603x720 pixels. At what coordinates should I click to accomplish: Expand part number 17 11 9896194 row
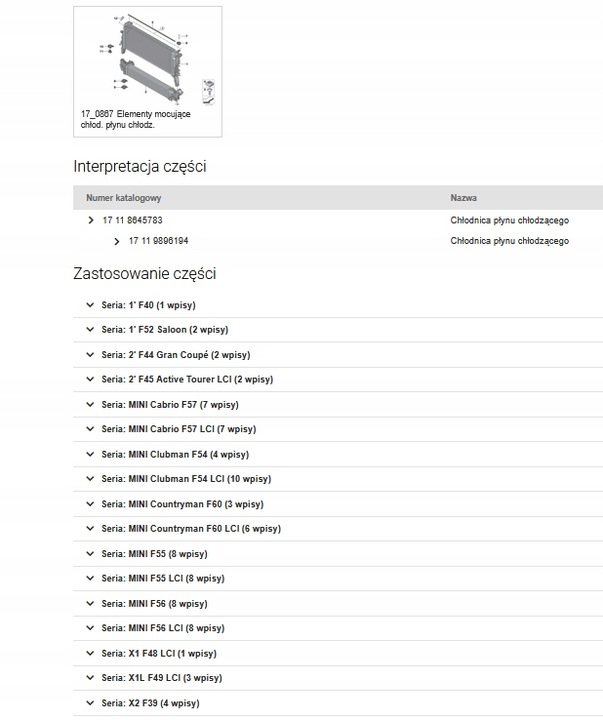tap(117, 241)
